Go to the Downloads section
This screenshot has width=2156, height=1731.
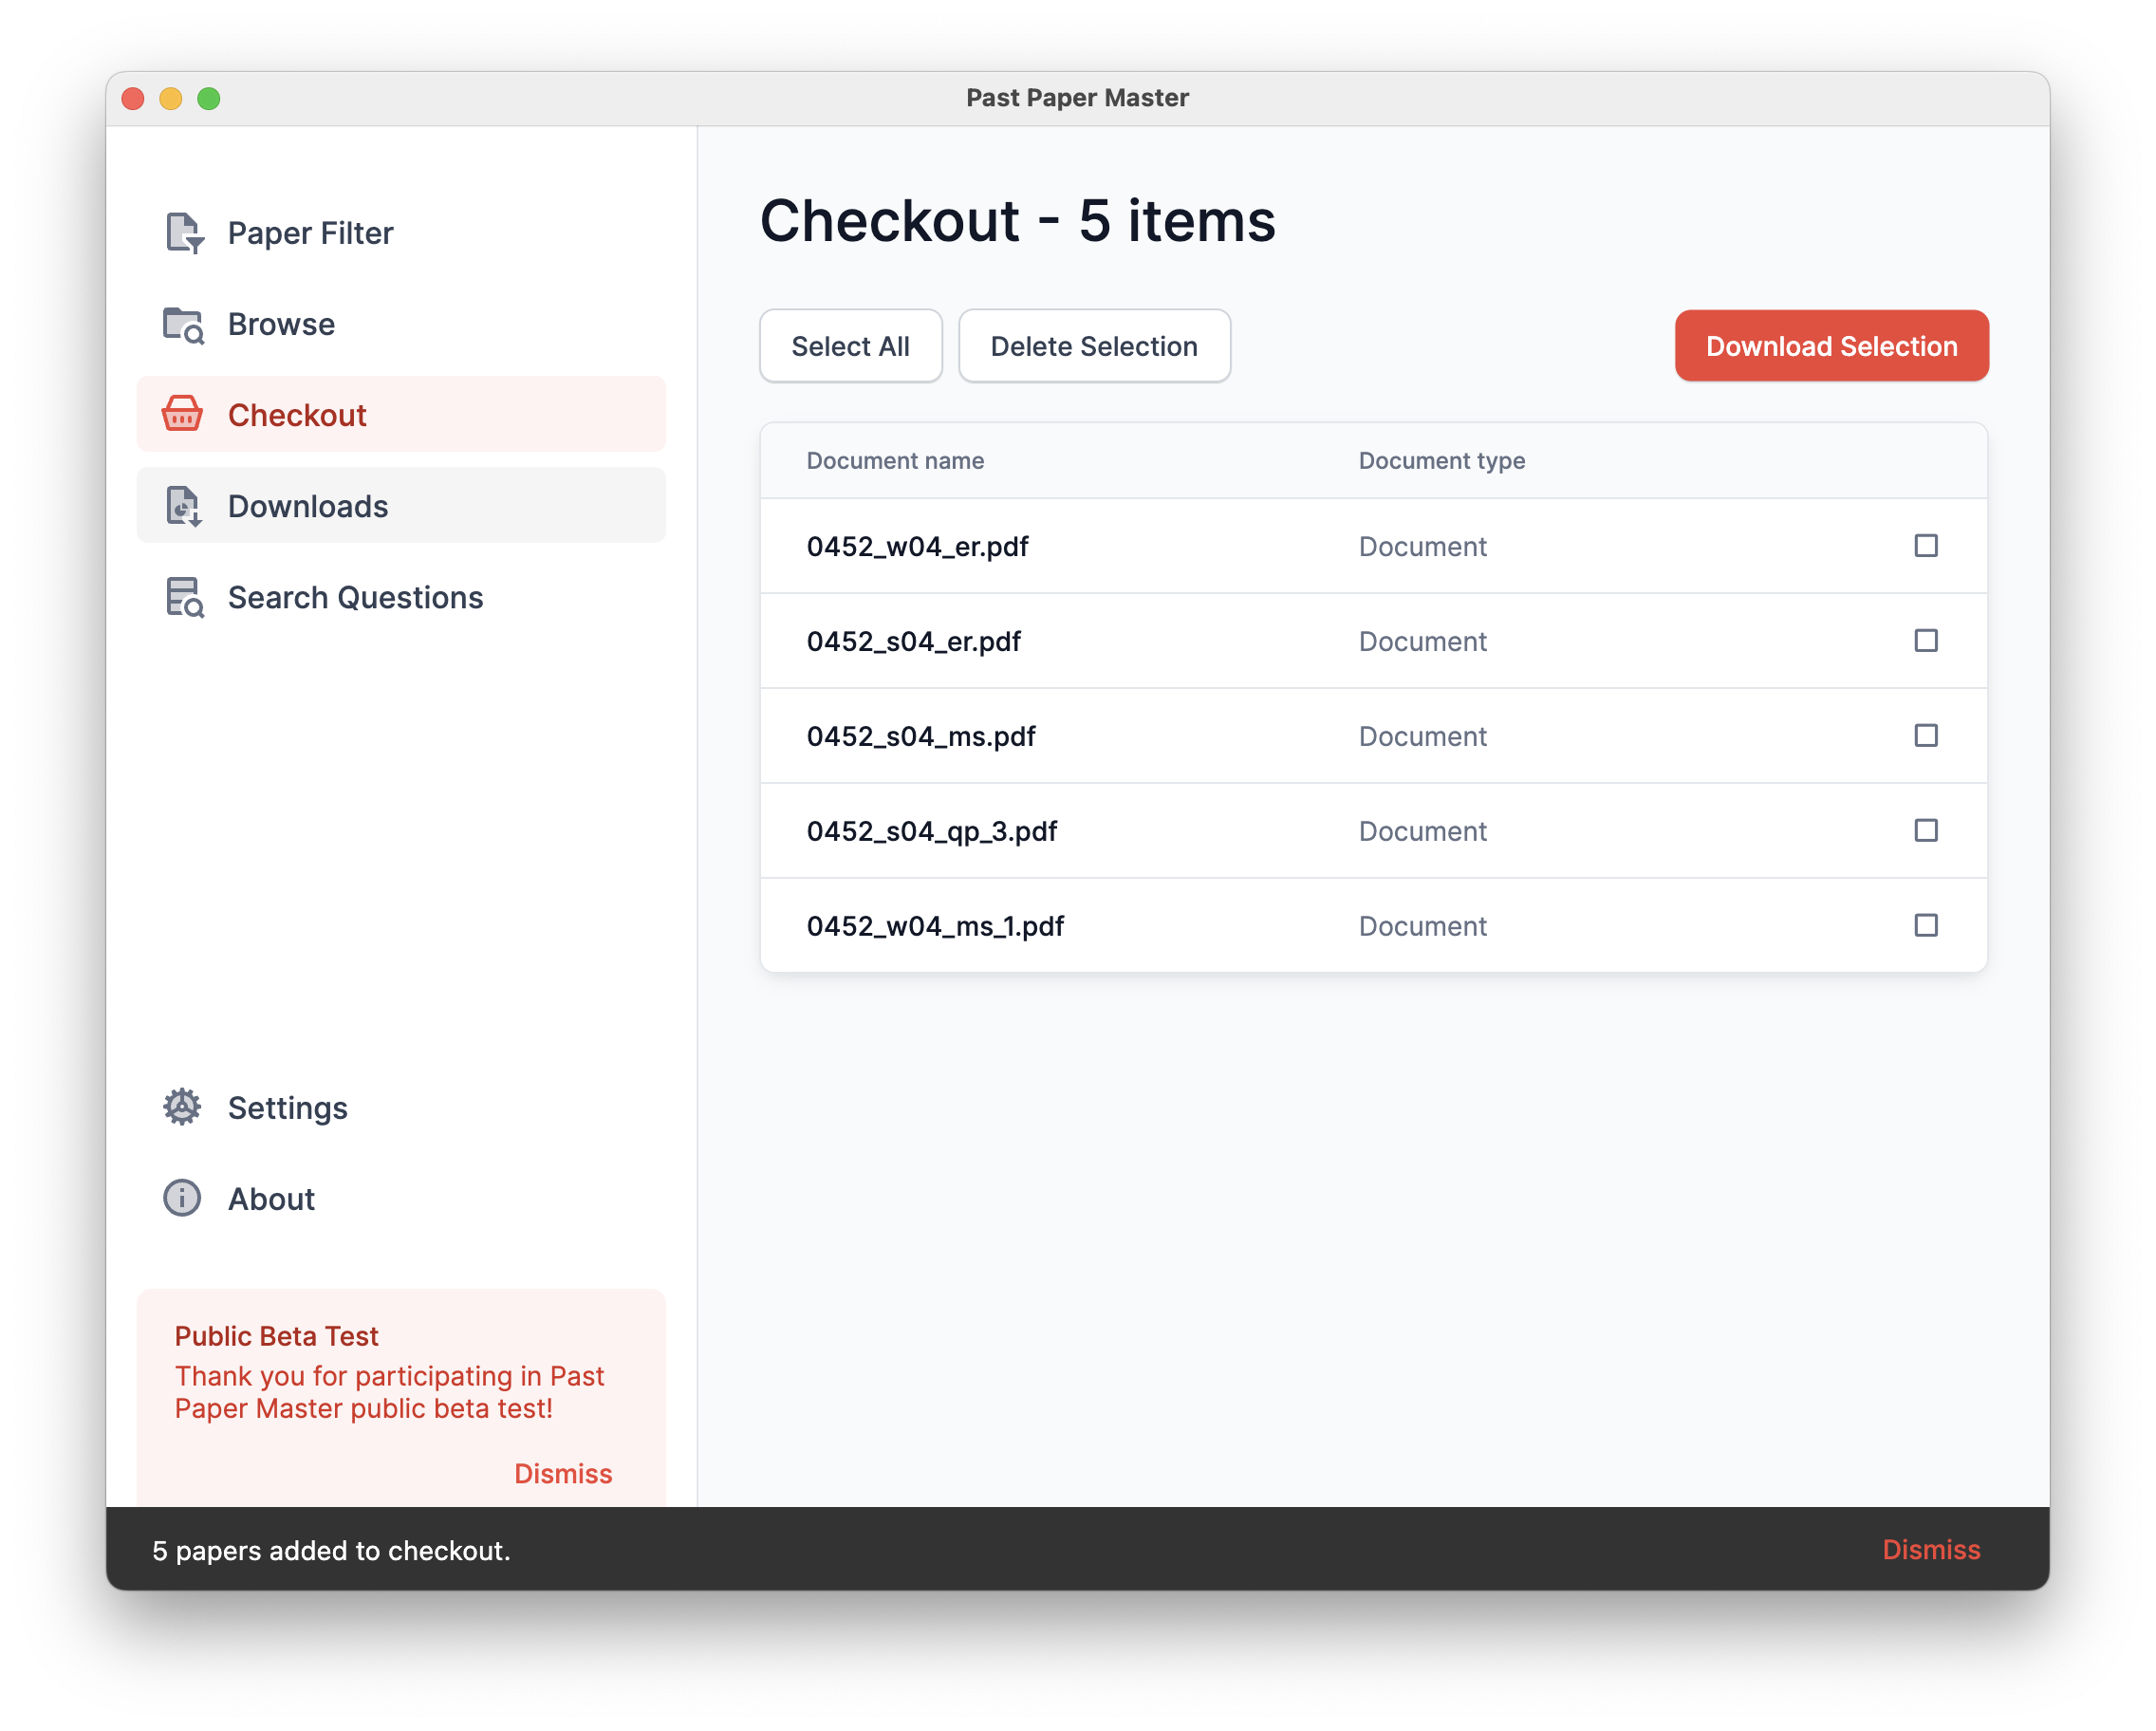(x=308, y=506)
